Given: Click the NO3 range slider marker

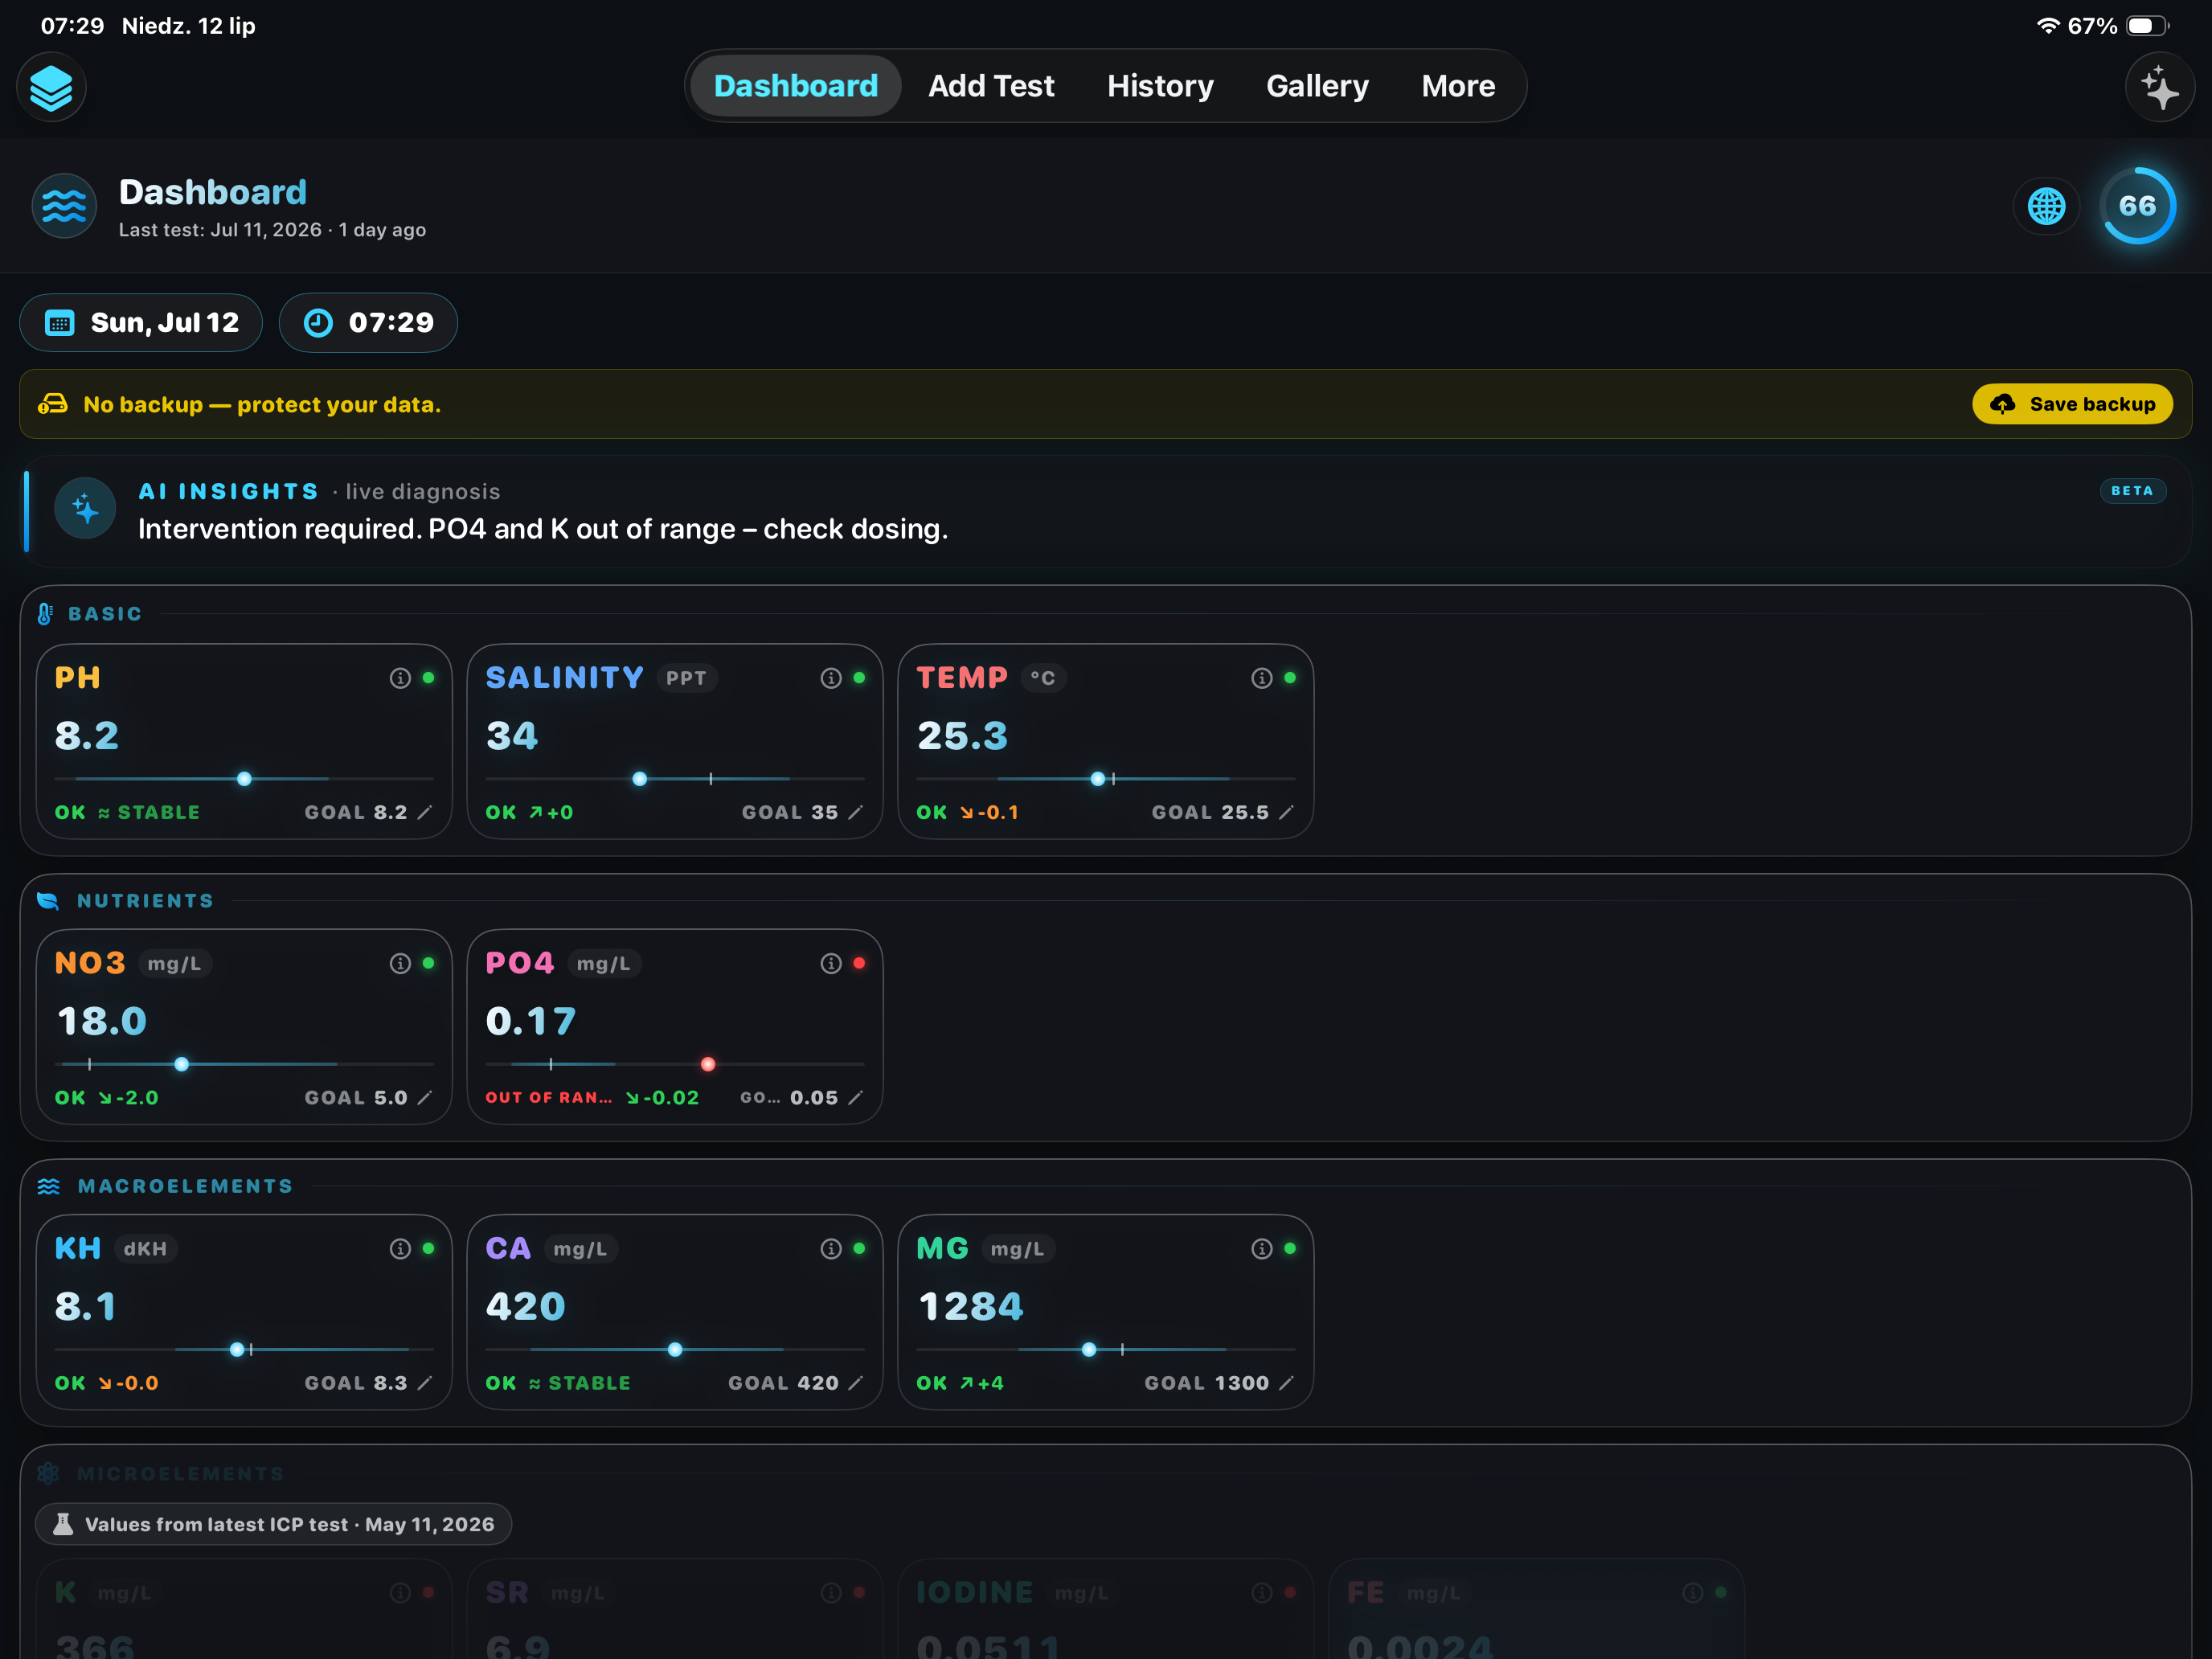Looking at the screenshot, I should [x=181, y=1064].
